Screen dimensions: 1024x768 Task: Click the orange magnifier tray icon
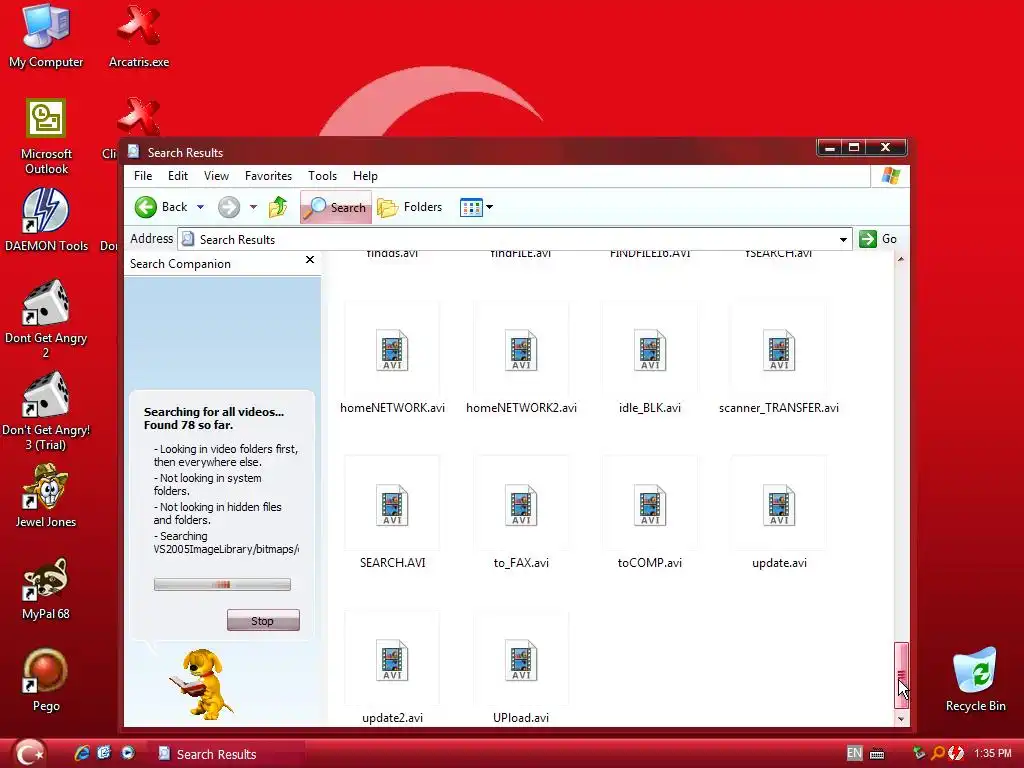tap(938, 753)
